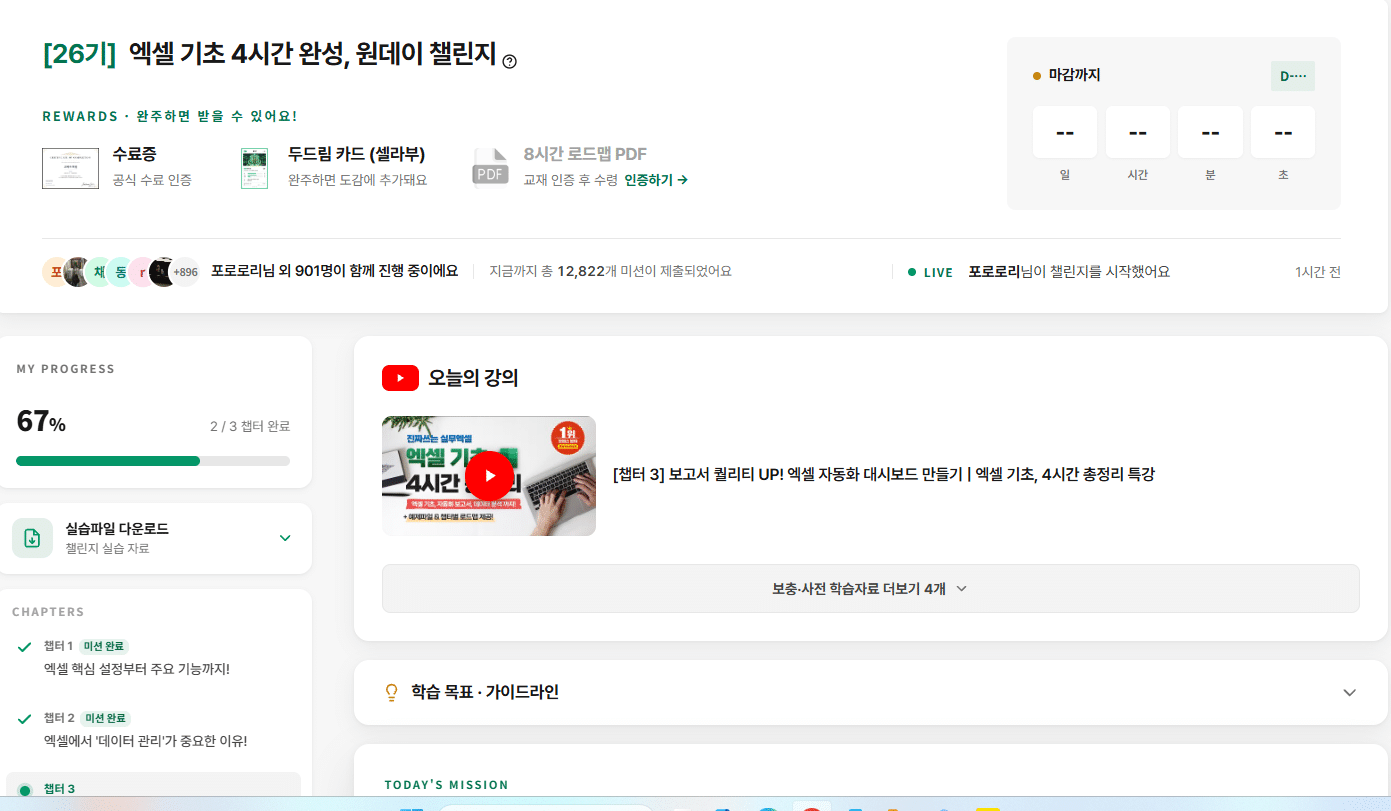Click the D-day badge in the deadline card

(x=1293, y=76)
